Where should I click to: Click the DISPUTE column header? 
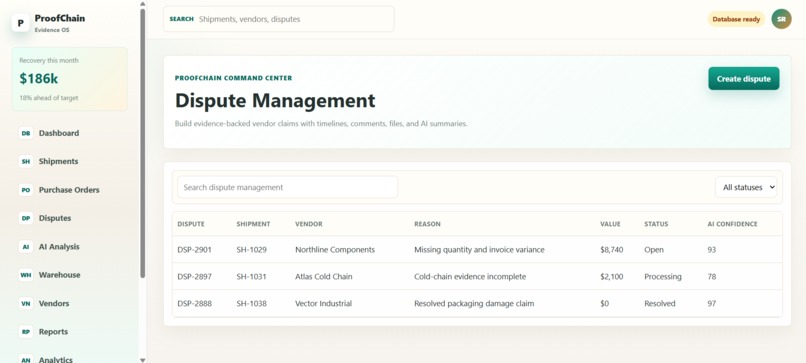pos(191,224)
